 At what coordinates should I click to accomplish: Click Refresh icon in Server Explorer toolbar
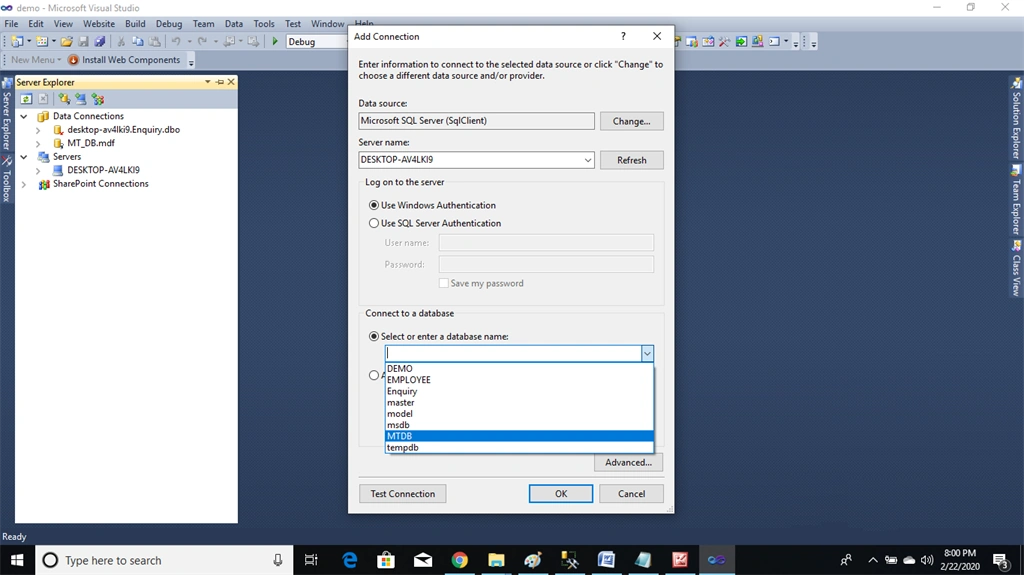26,99
